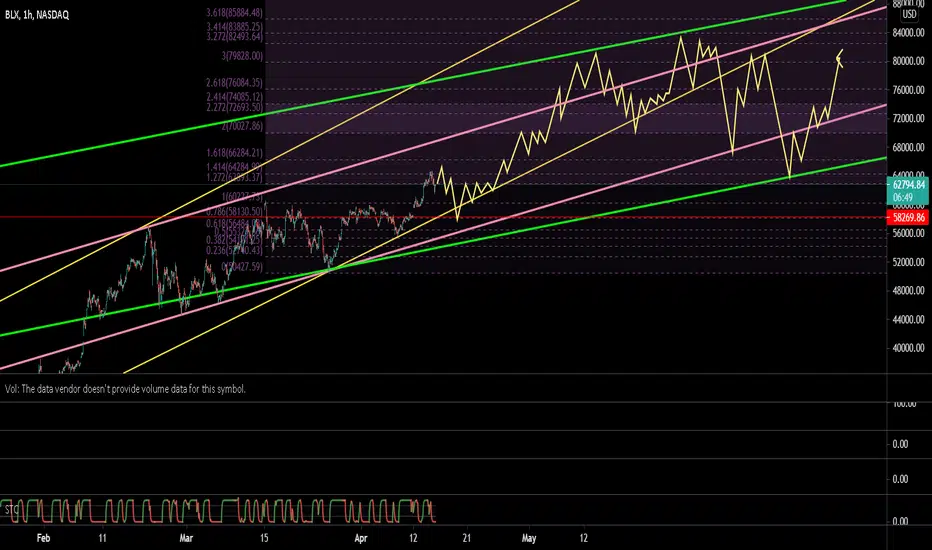
Task: Click the 68000.00 price axis label
Action: (908, 147)
